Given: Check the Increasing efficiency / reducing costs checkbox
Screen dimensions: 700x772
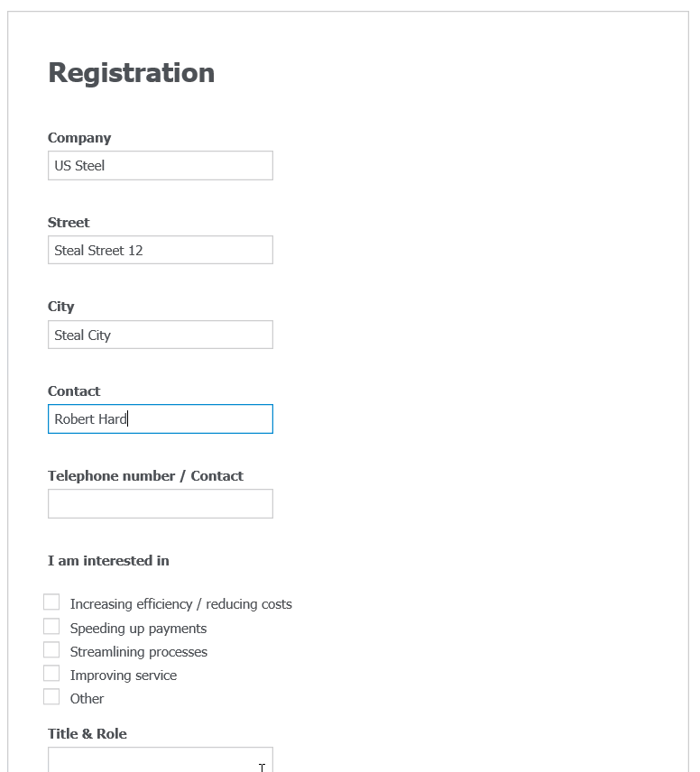Looking at the screenshot, I should 52,603.
